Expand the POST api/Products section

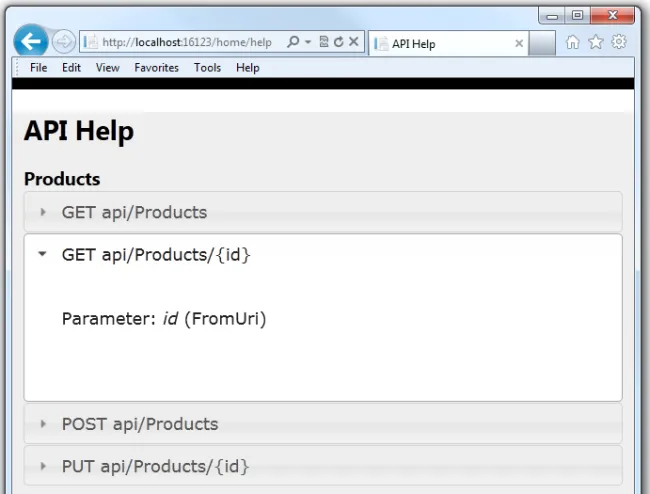coord(139,424)
